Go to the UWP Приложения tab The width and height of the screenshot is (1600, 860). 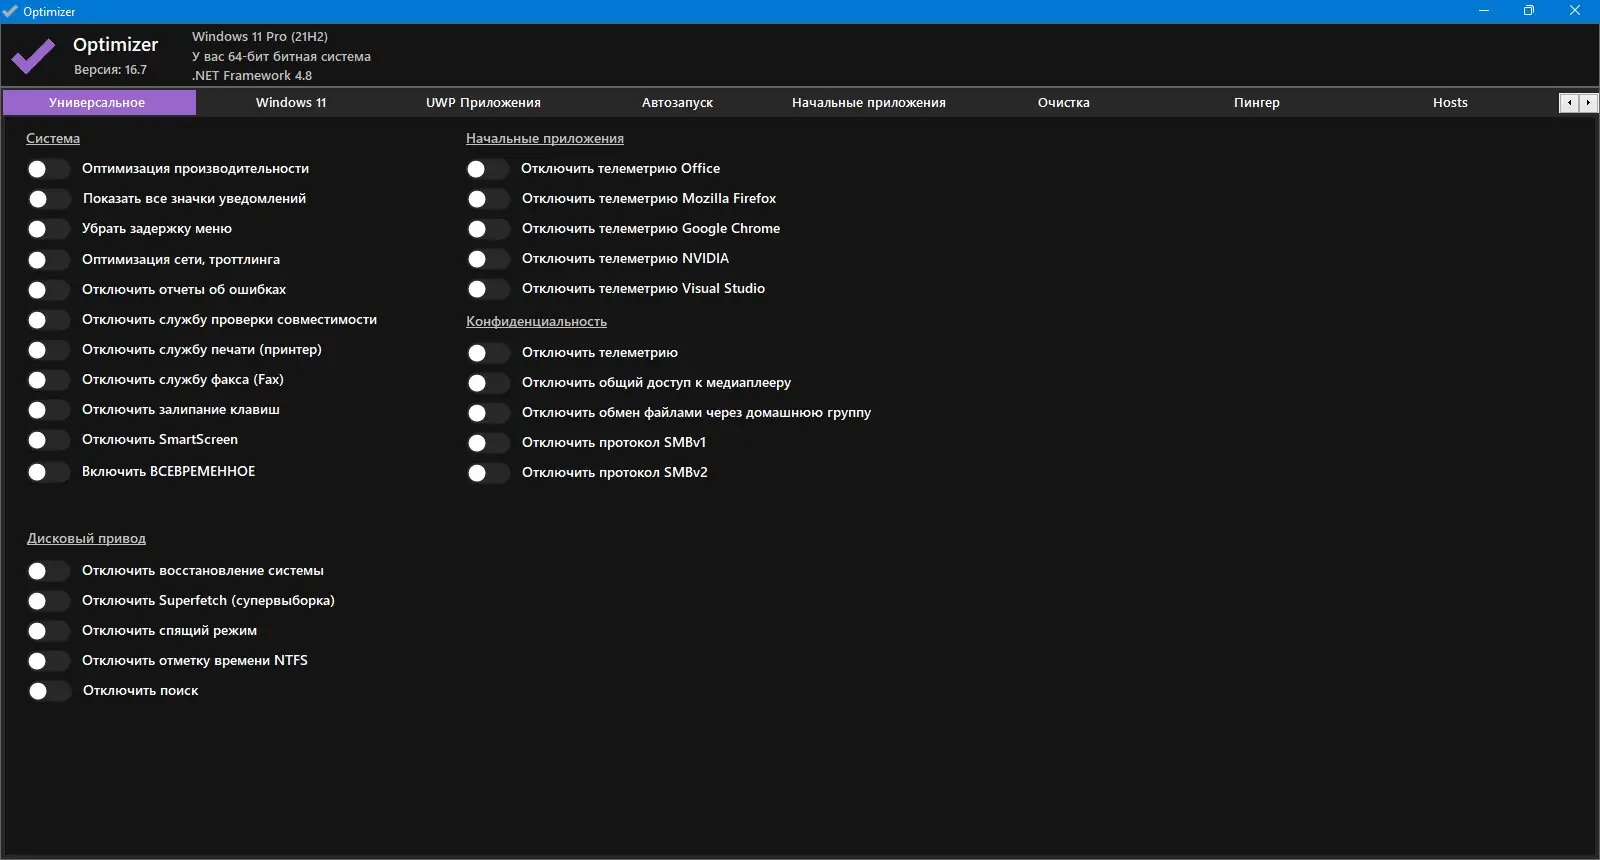[x=483, y=102]
